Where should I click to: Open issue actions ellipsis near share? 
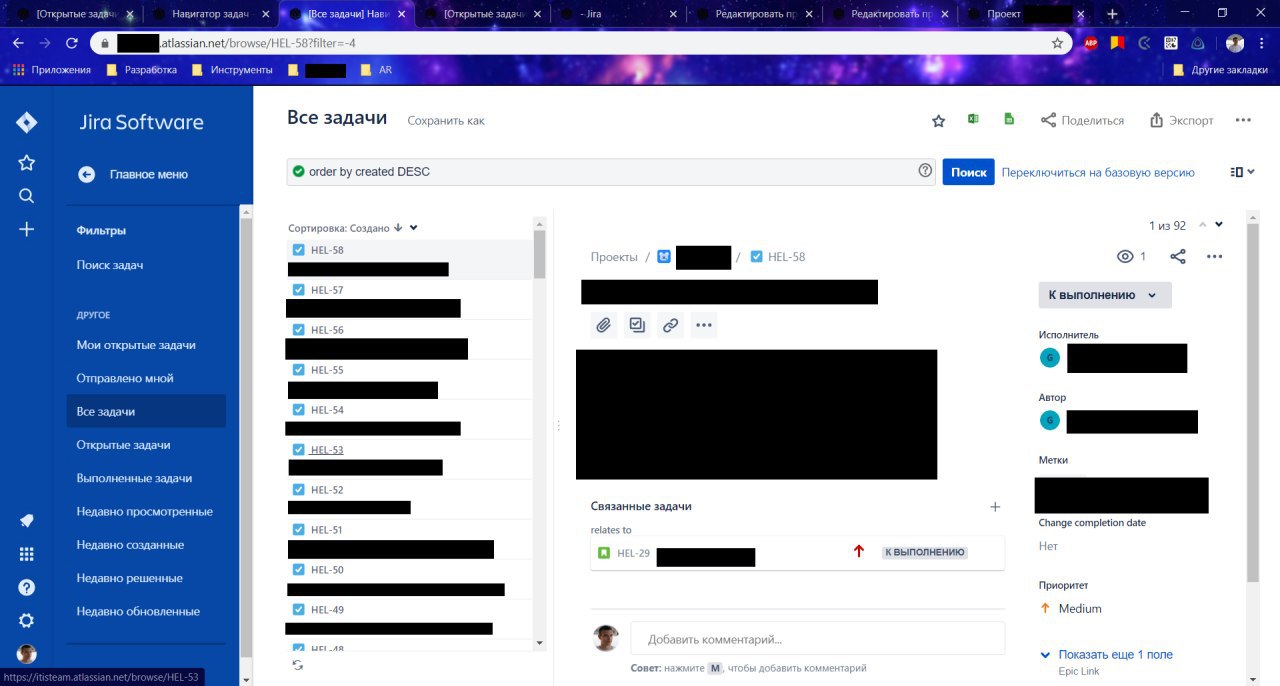tap(1215, 257)
